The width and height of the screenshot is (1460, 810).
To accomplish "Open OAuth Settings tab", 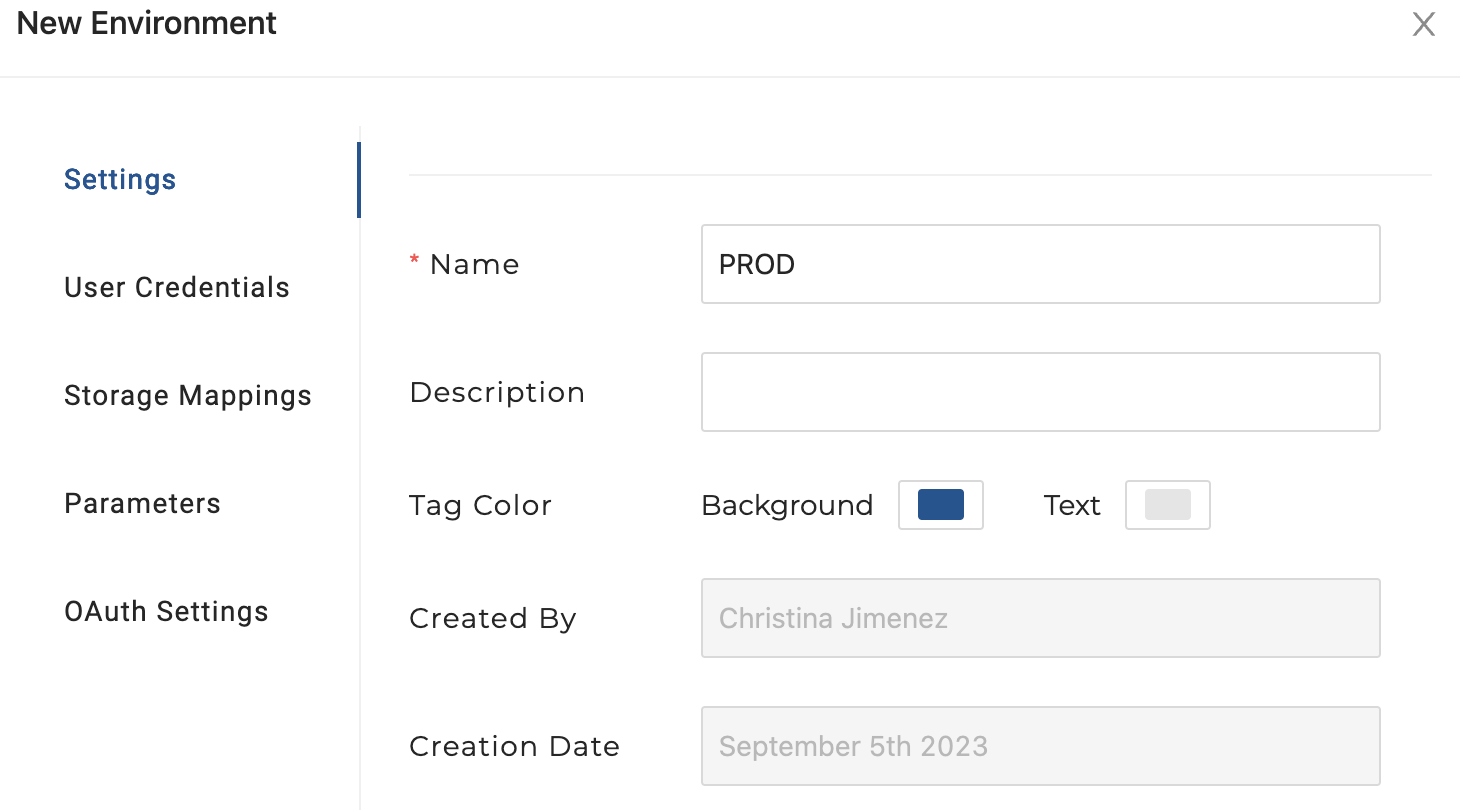I will (x=166, y=612).
